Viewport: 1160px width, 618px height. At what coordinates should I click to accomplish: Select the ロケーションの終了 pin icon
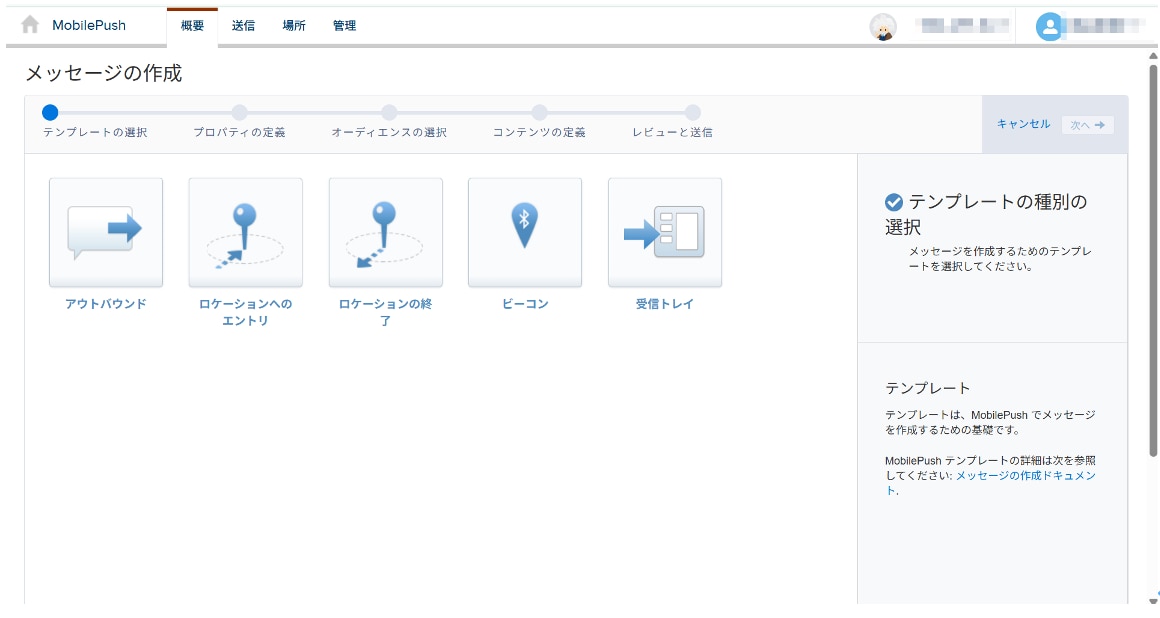385,233
